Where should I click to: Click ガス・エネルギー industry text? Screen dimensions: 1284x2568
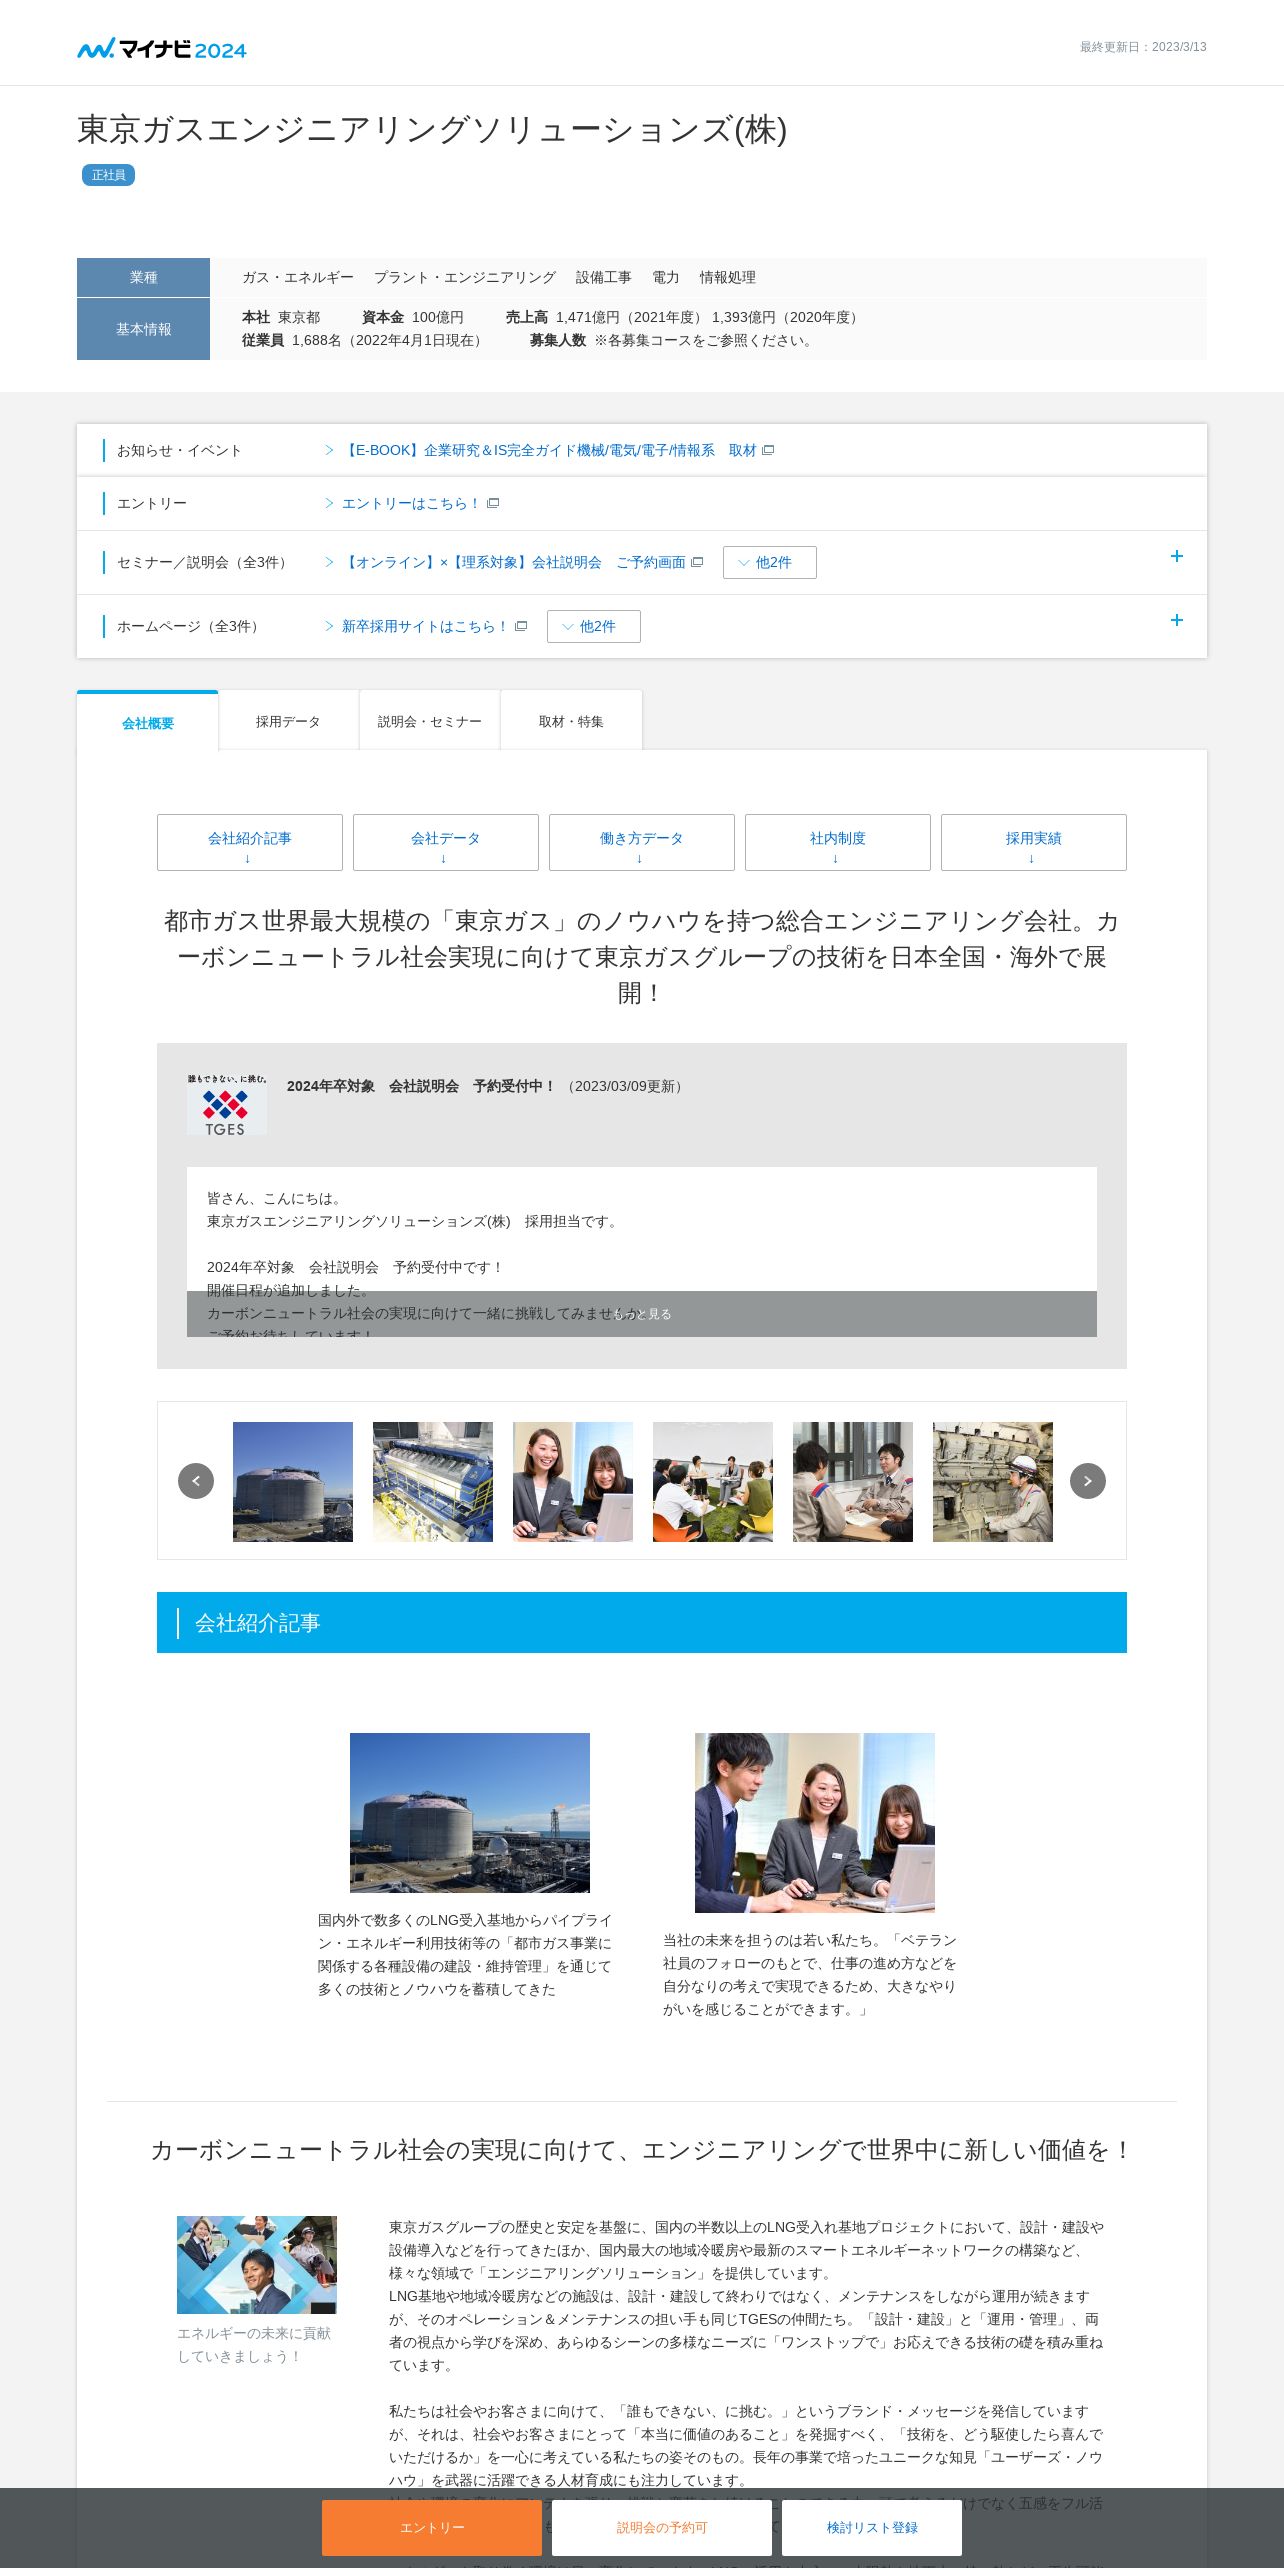pos(298,277)
